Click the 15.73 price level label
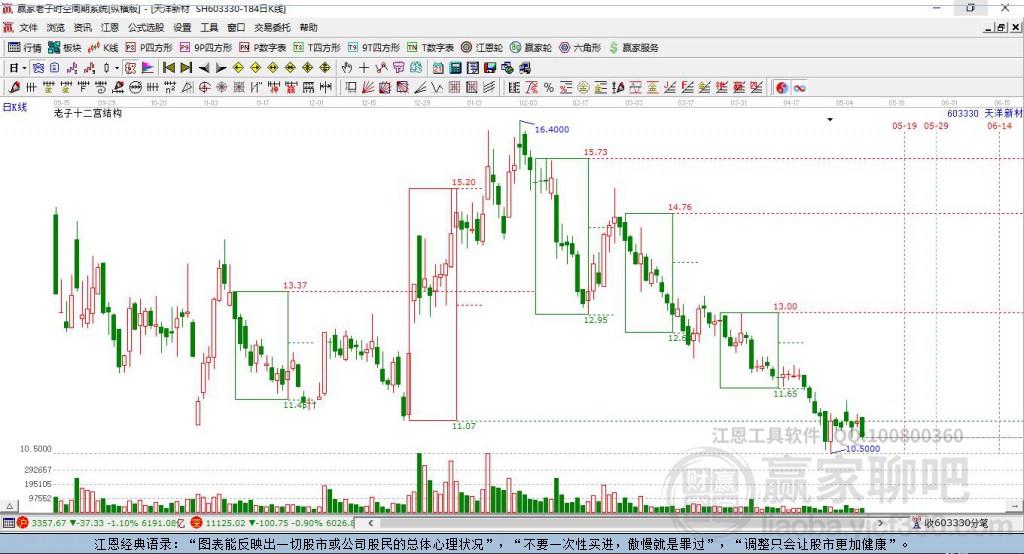This screenshot has height=554, width=1024. (x=596, y=152)
